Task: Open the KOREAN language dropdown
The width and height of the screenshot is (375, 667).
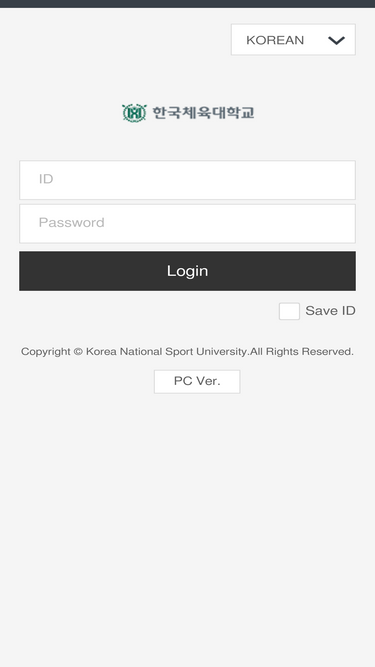Action: click(293, 40)
